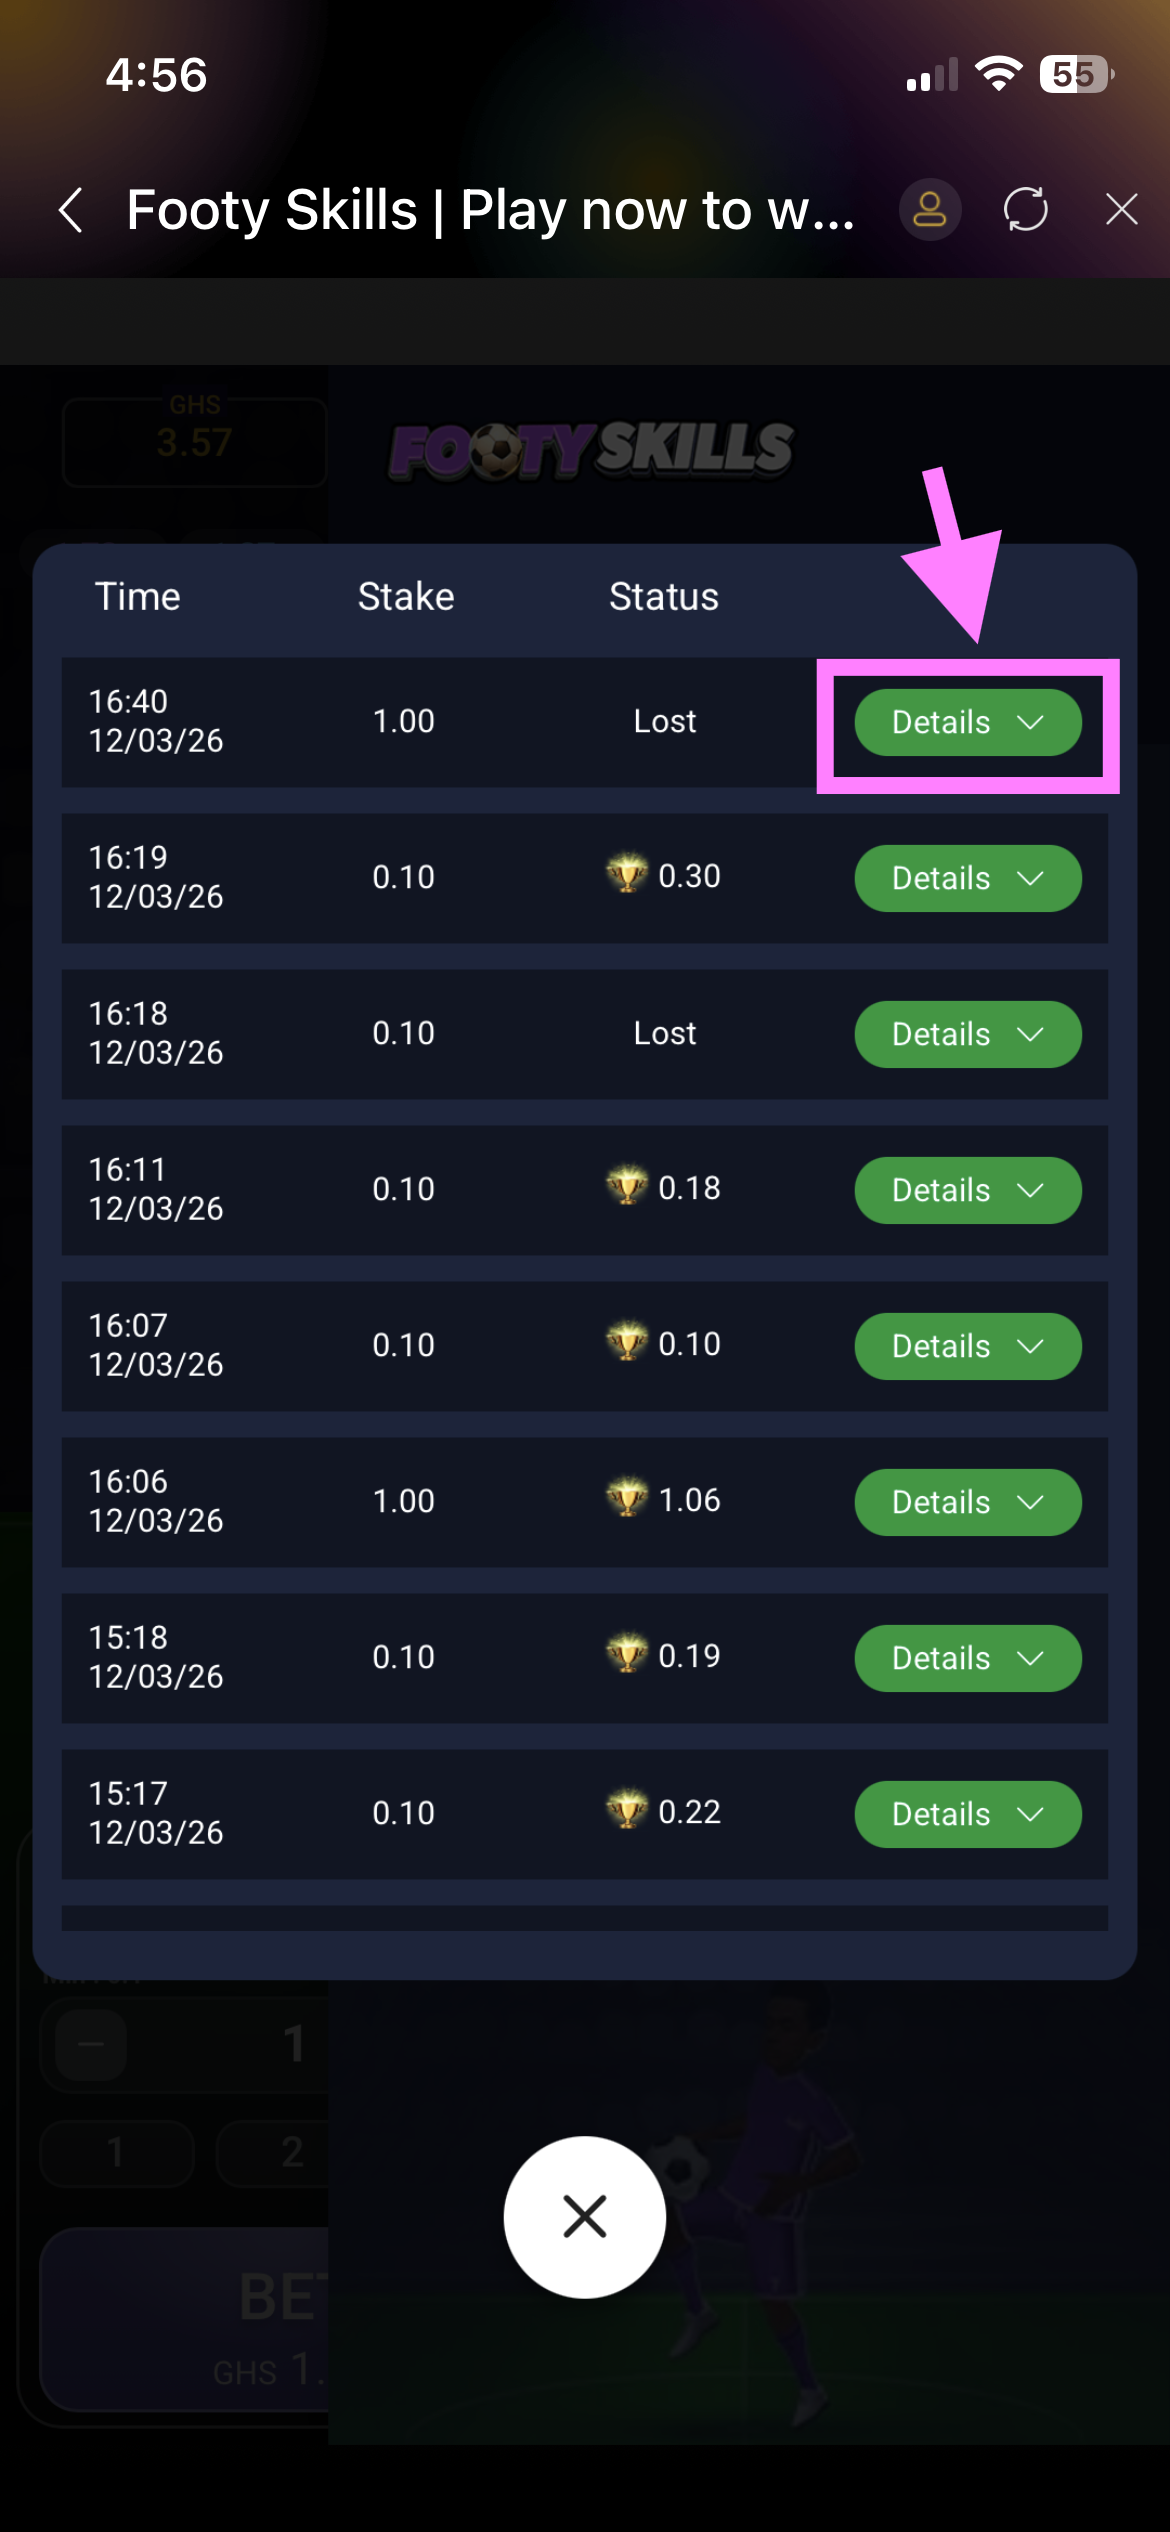View Details for the 16:06 bet
This screenshot has width=1170, height=2532.
967,1502
